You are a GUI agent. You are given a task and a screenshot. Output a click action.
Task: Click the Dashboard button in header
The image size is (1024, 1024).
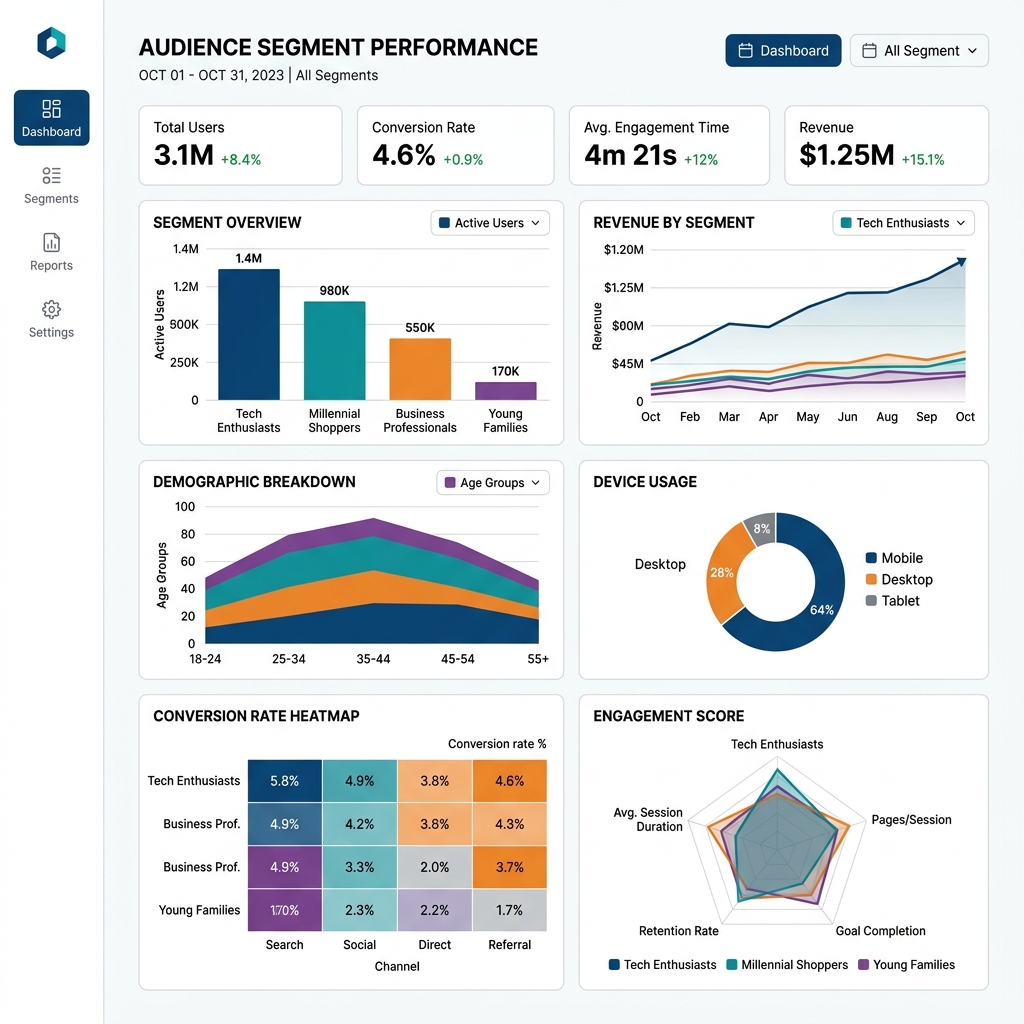(x=783, y=50)
